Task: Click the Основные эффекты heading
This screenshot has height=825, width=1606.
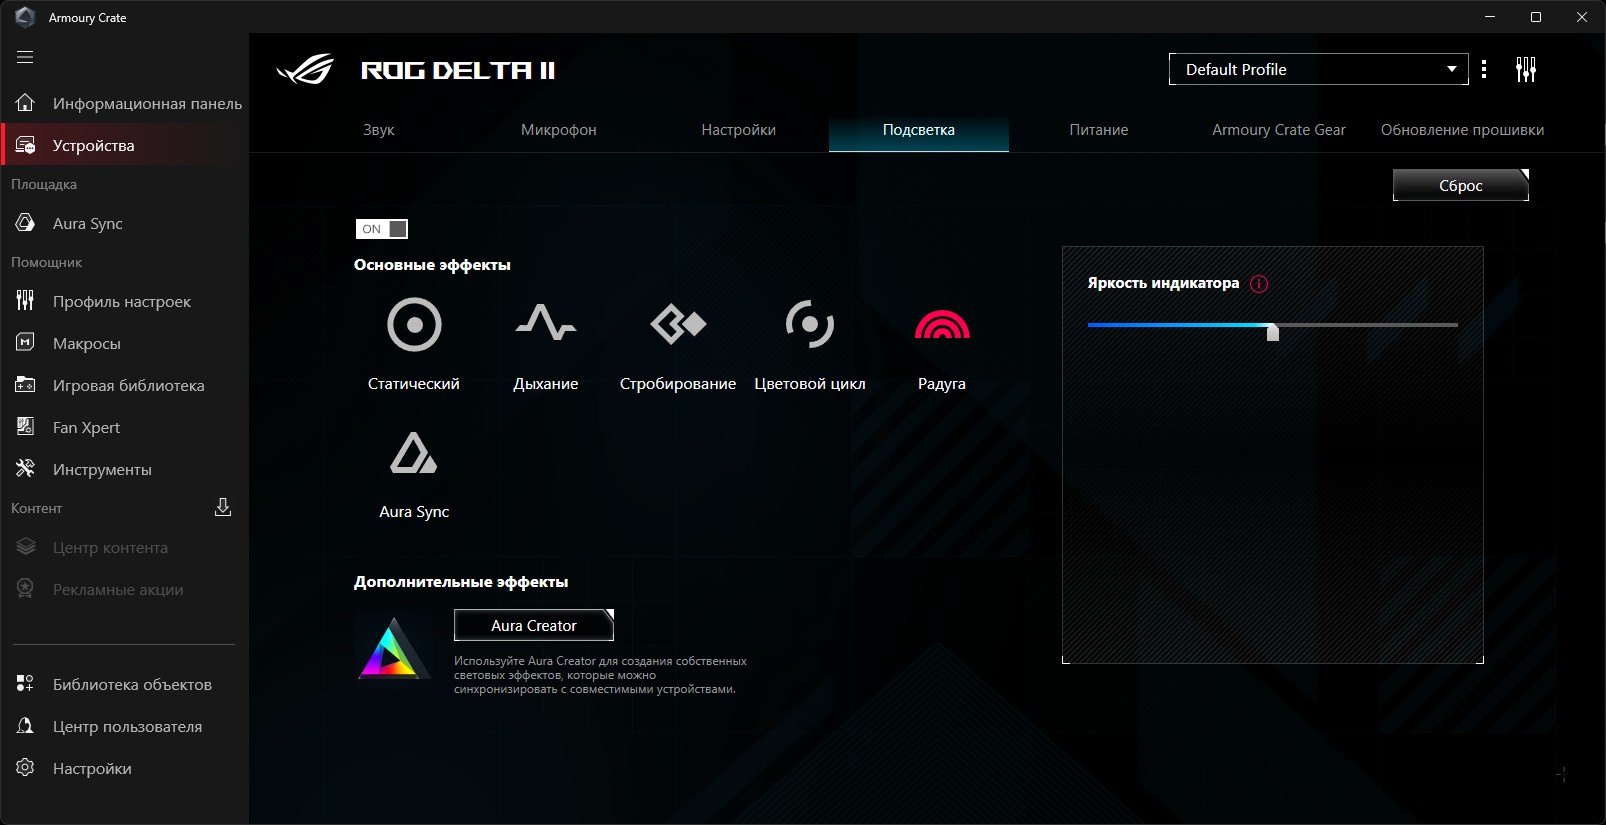Action: pyautogui.click(x=432, y=265)
